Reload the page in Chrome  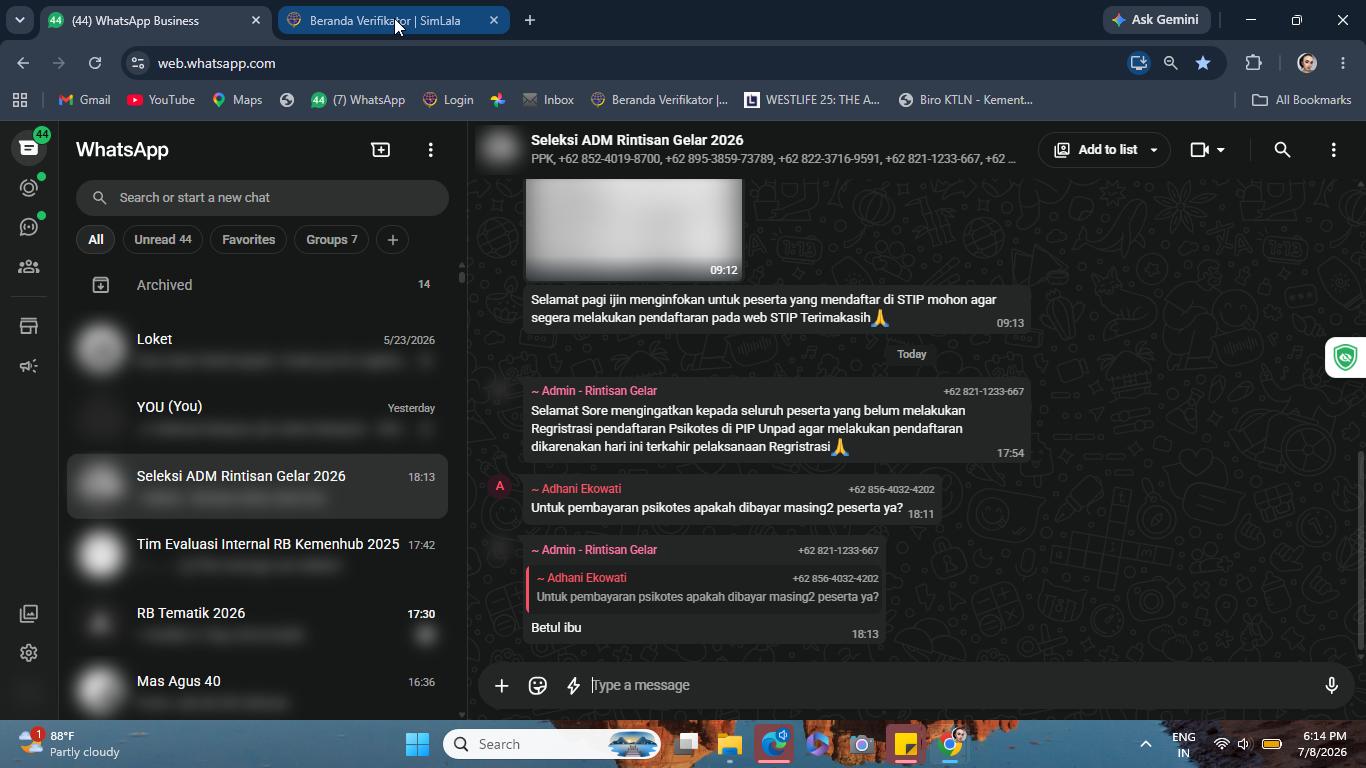95,63
